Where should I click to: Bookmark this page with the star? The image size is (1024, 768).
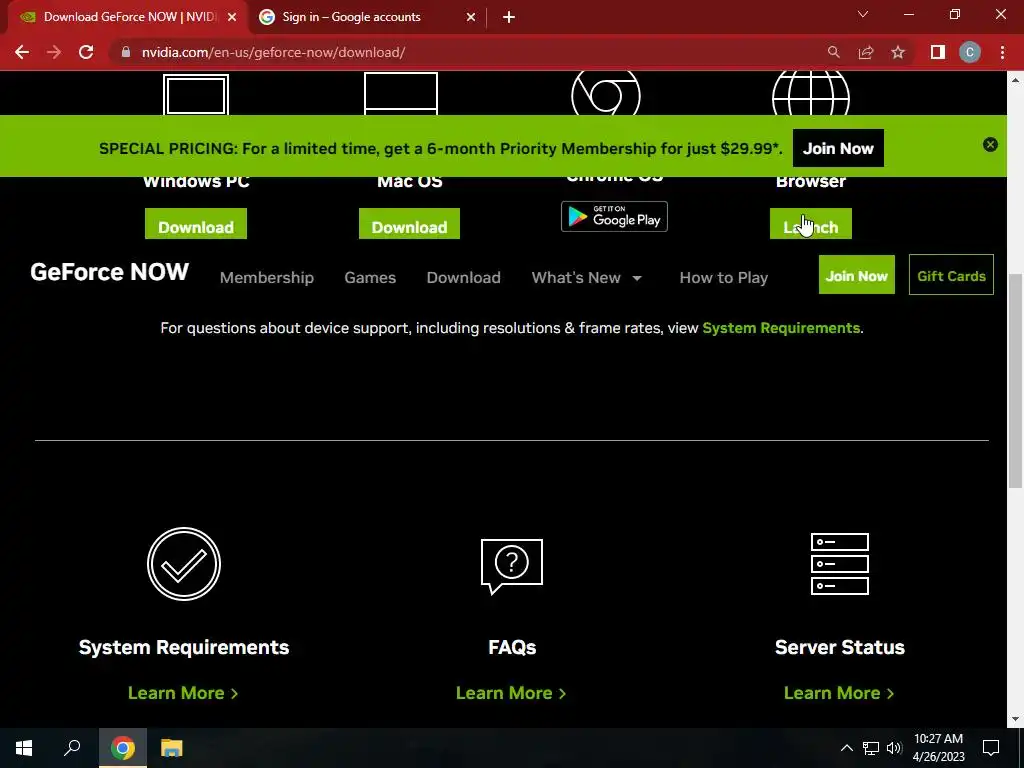coord(898,52)
